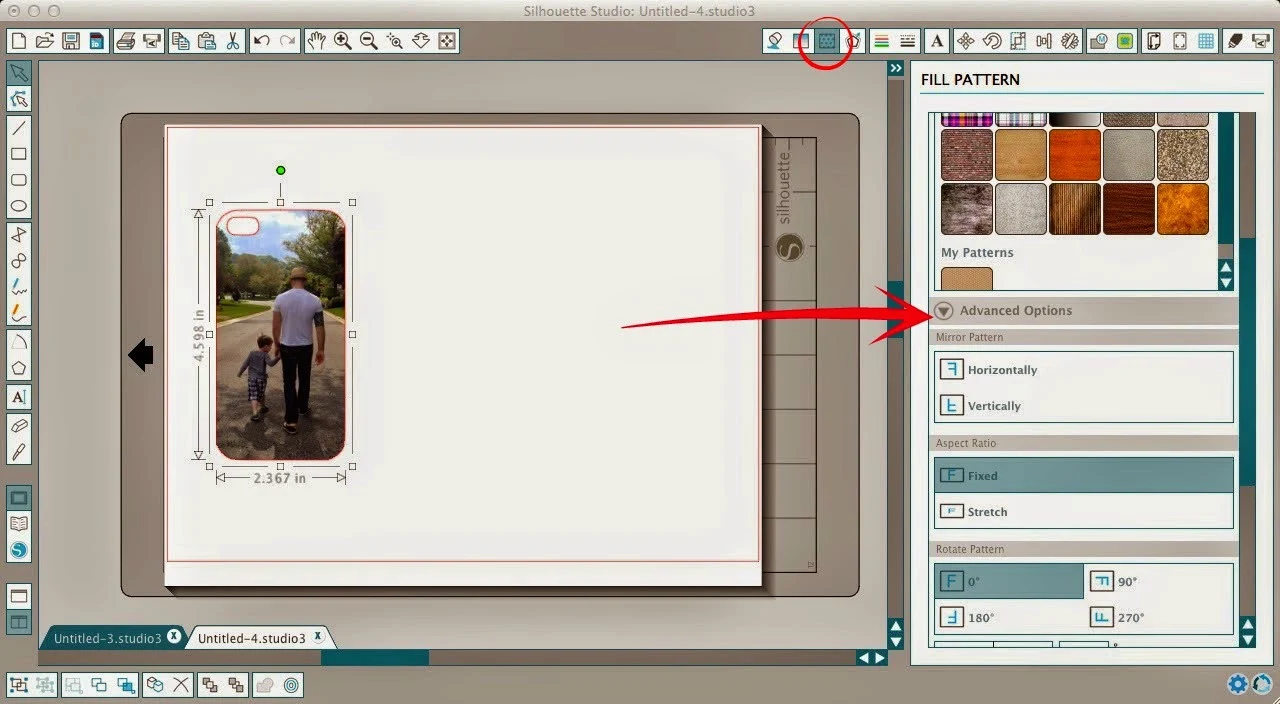
Task: Click the Save document icon
Action: [x=71, y=41]
